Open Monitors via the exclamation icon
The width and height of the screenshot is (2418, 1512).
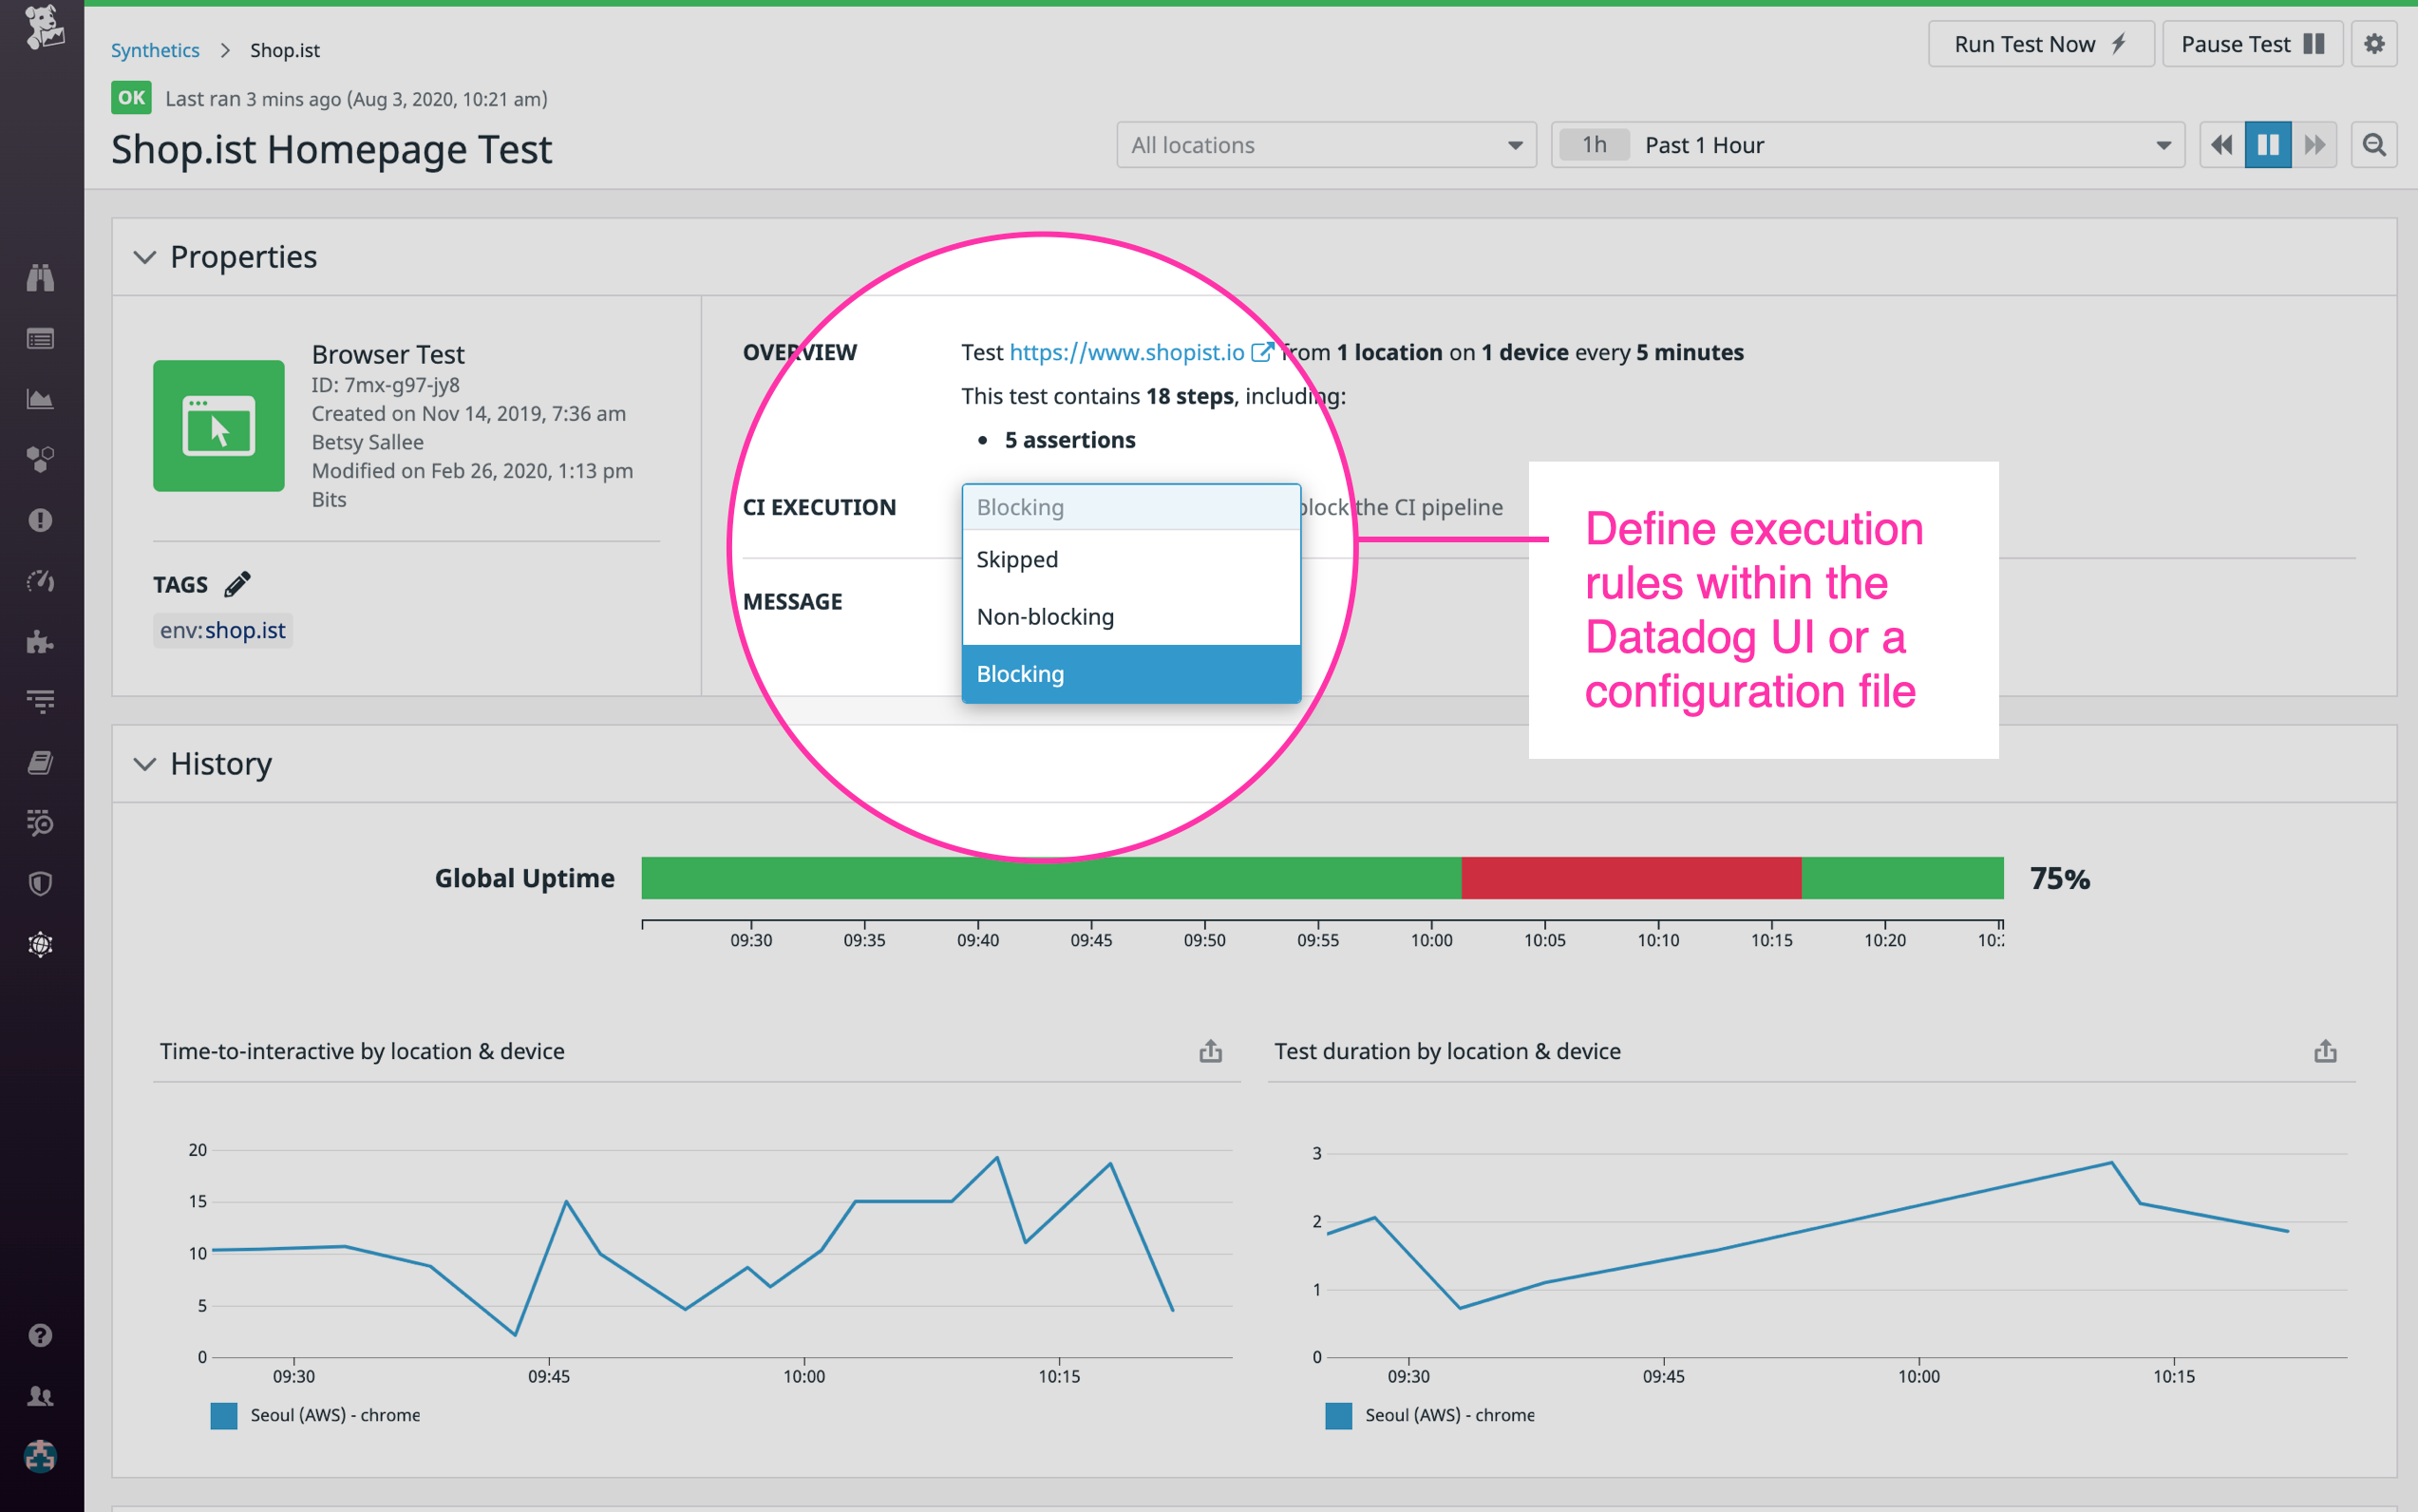tap(40, 519)
